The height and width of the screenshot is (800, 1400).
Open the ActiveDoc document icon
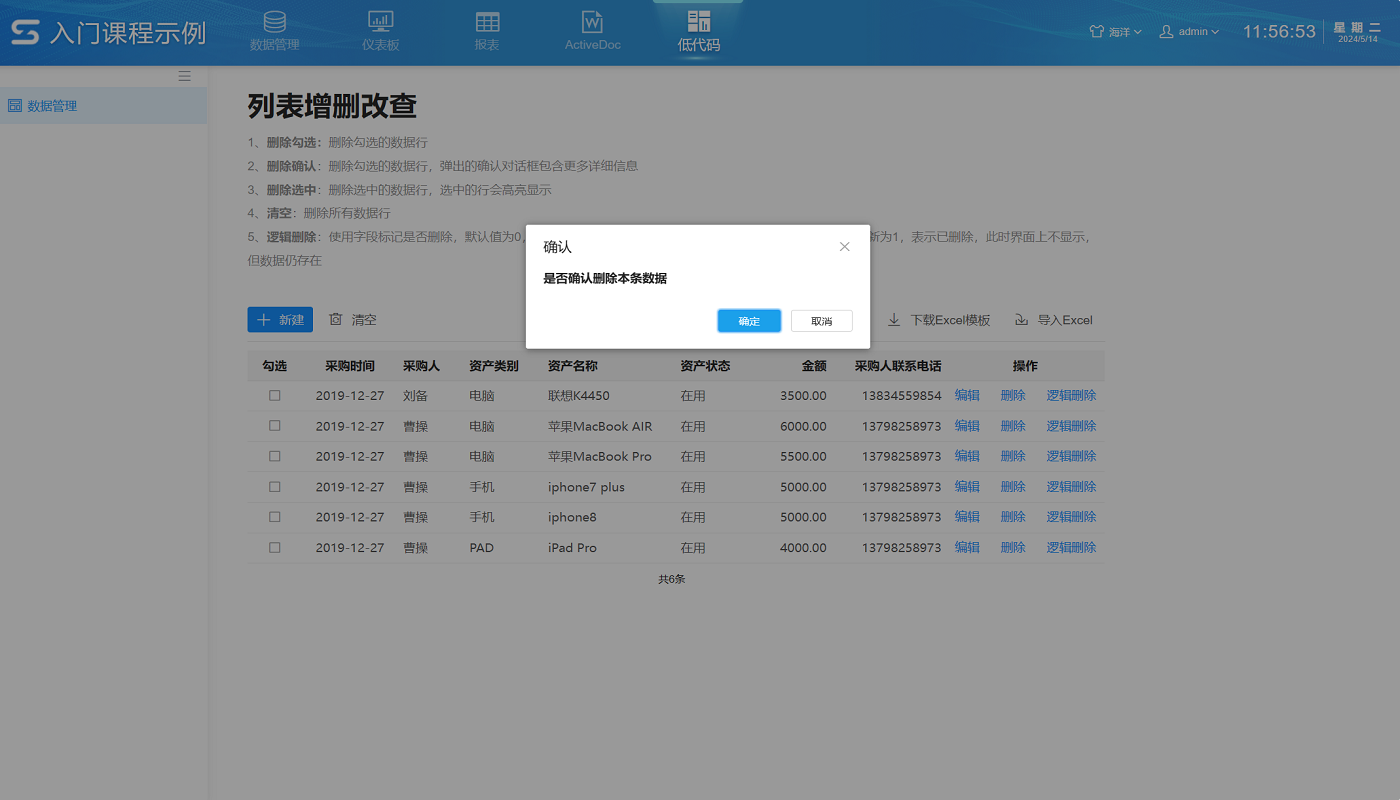(592, 22)
